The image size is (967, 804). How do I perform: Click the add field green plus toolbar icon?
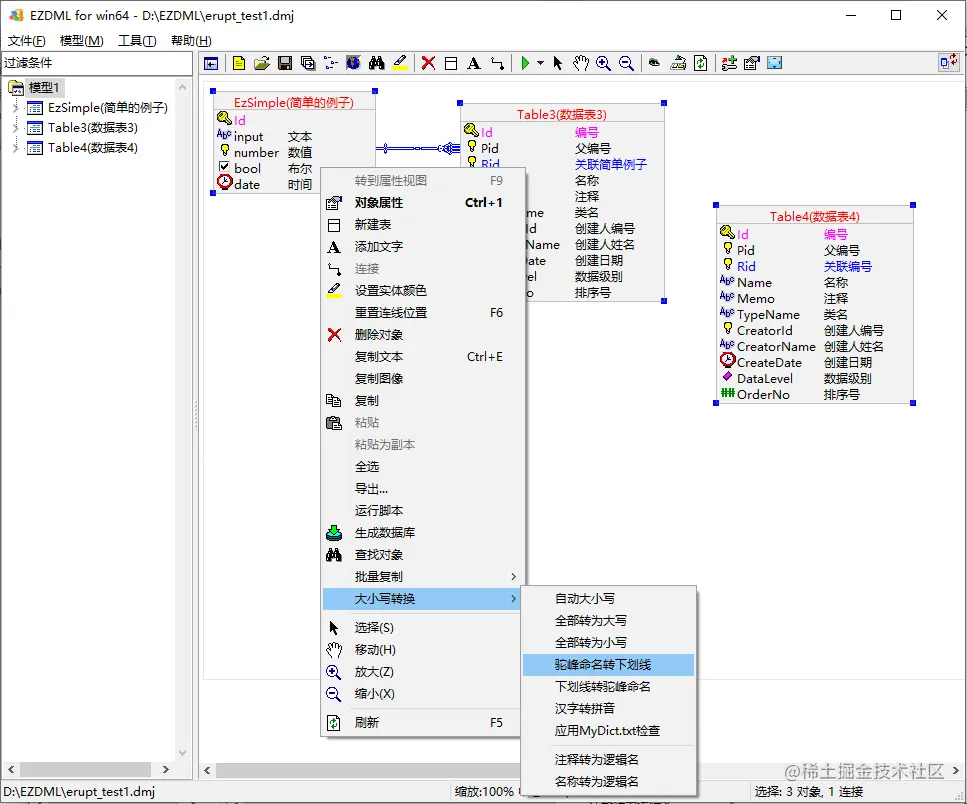tap(729, 63)
